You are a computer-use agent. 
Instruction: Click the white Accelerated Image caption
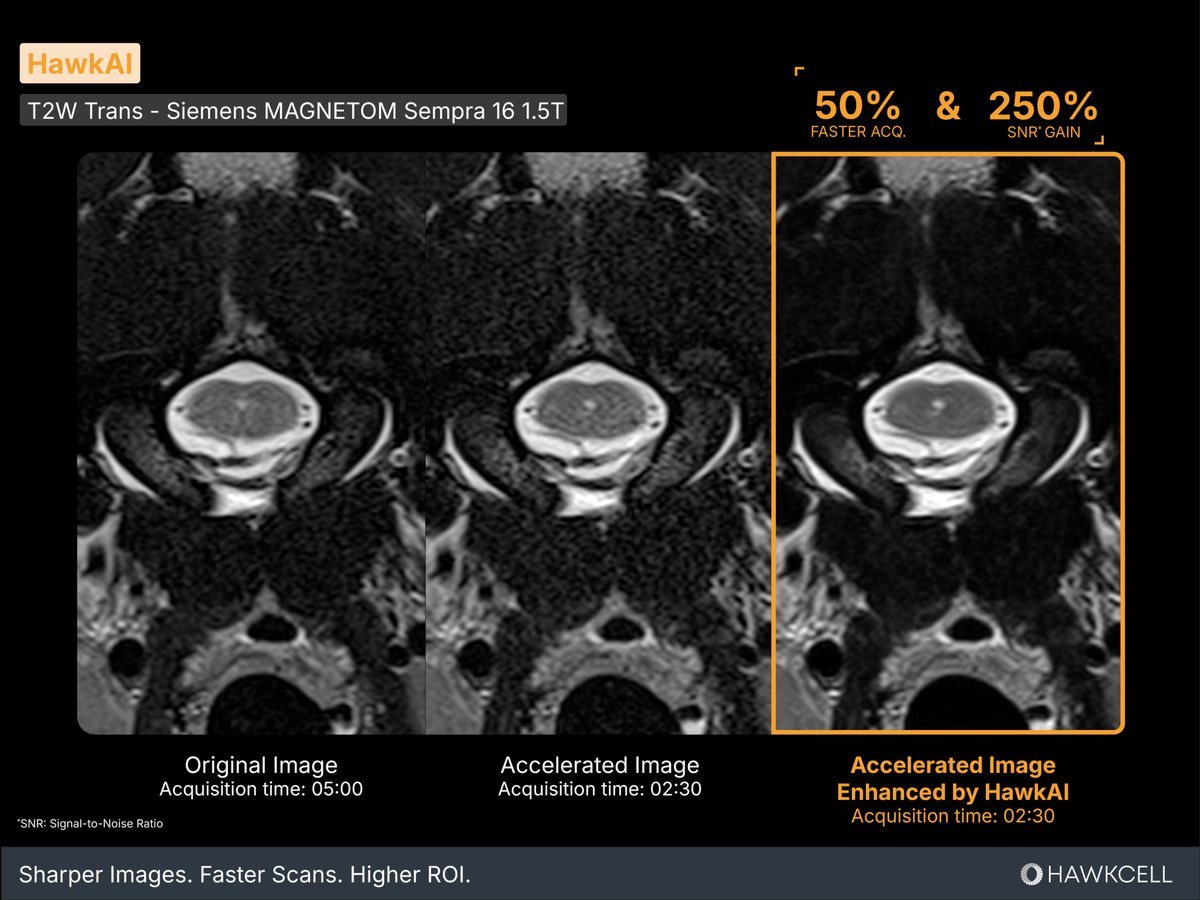pyautogui.click(x=600, y=766)
